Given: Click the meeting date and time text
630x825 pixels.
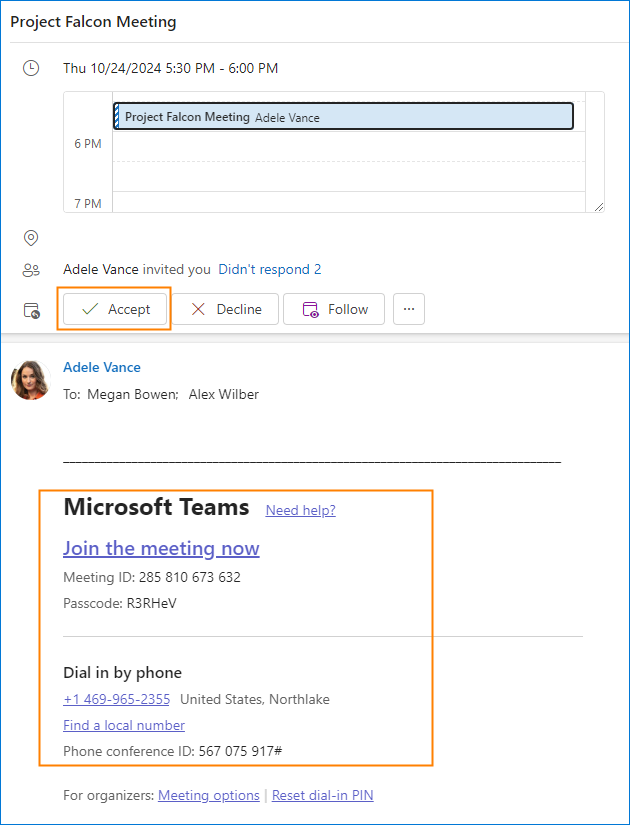Looking at the screenshot, I should (x=171, y=68).
